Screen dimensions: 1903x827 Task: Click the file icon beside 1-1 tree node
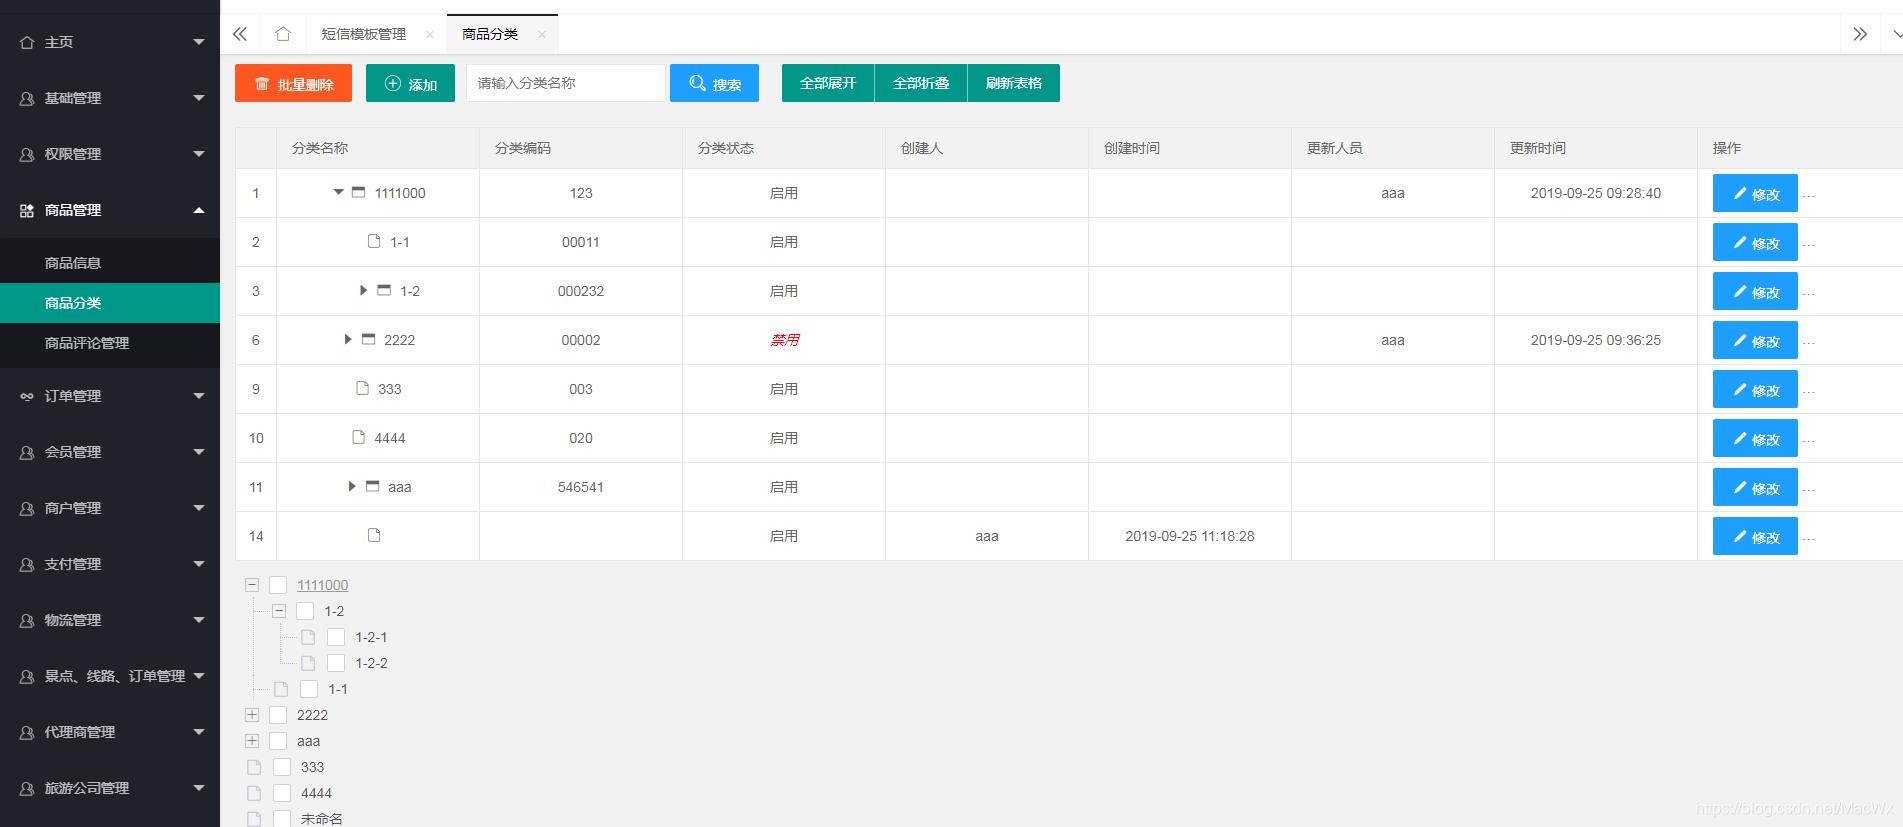coord(281,689)
